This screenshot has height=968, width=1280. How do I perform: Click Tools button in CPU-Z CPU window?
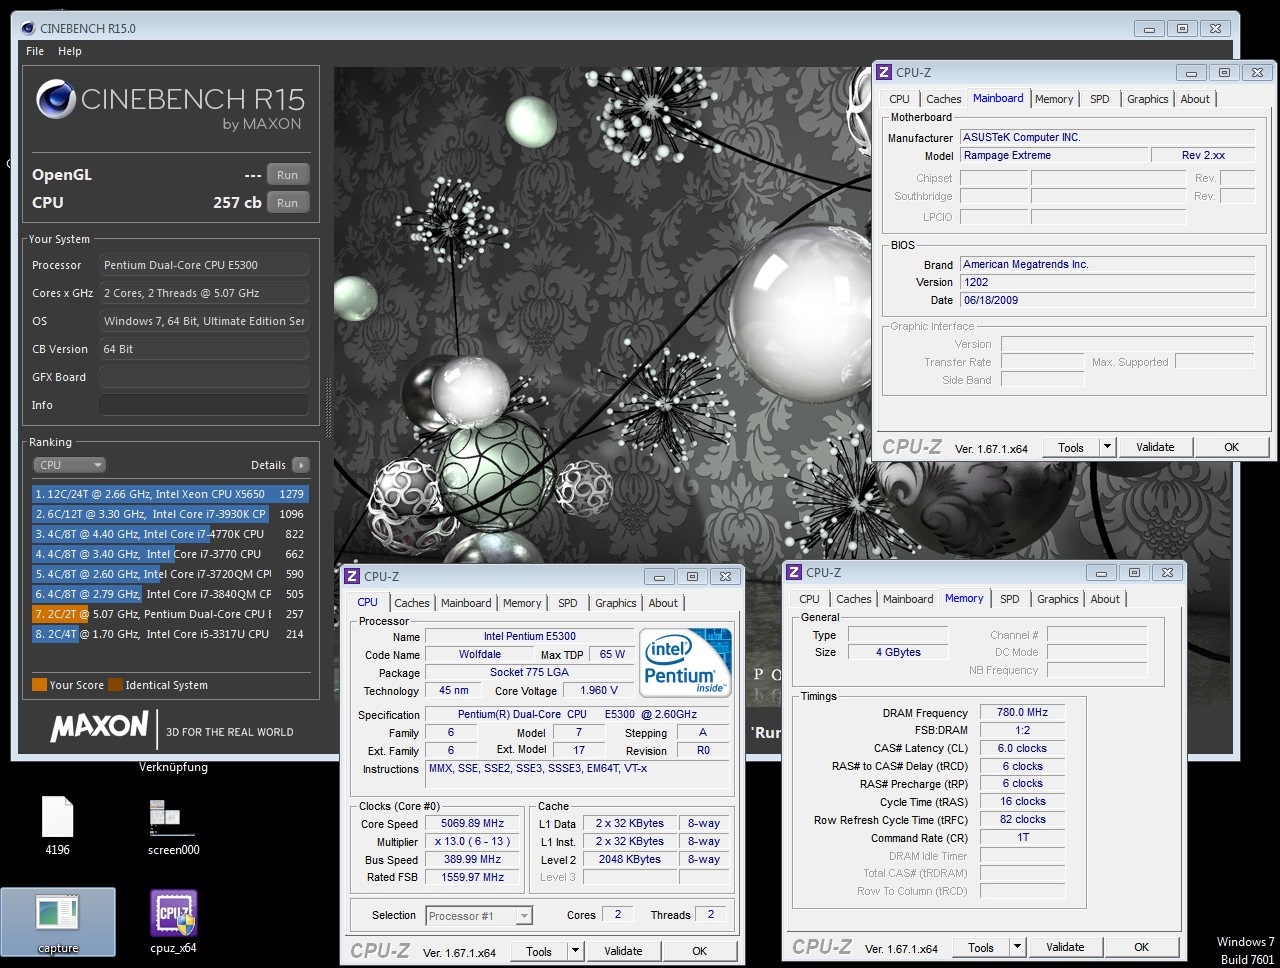[539, 951]
